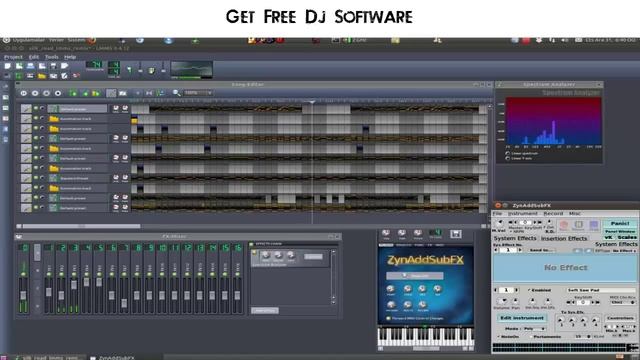Increase the part number stepper beside Enabled

click(517, 290)
